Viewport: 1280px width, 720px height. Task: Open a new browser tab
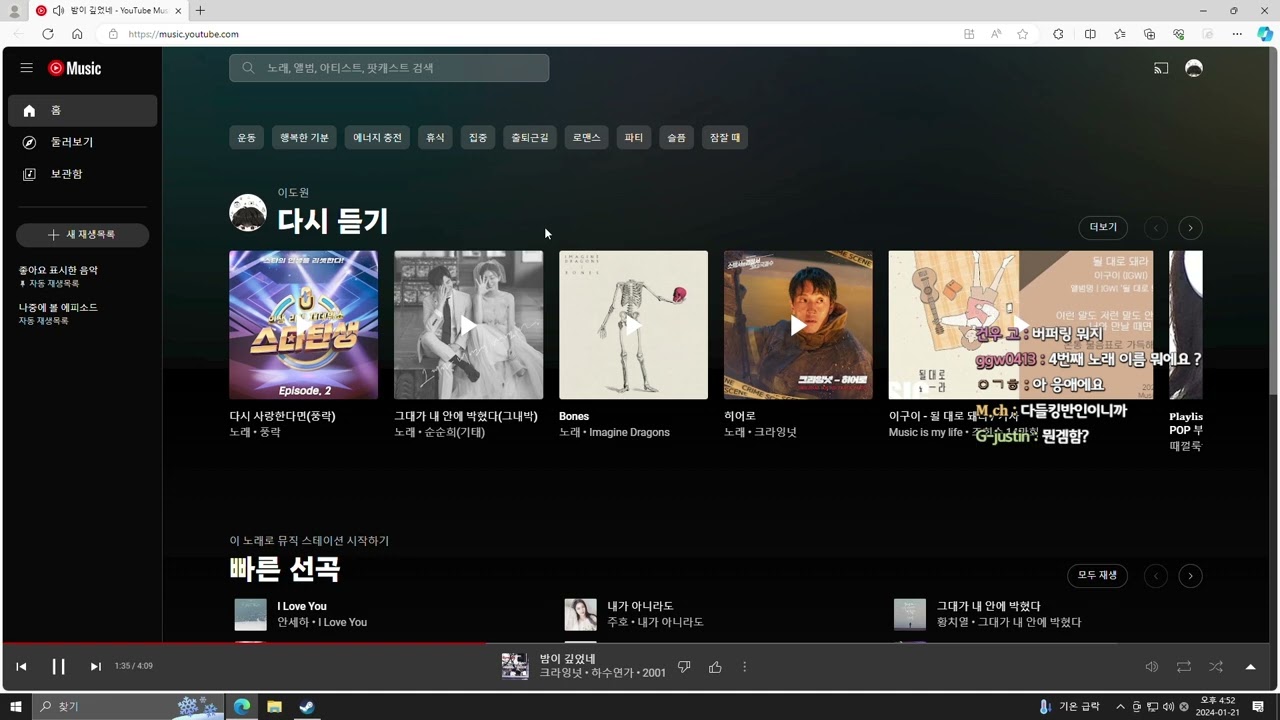(200, 10)
